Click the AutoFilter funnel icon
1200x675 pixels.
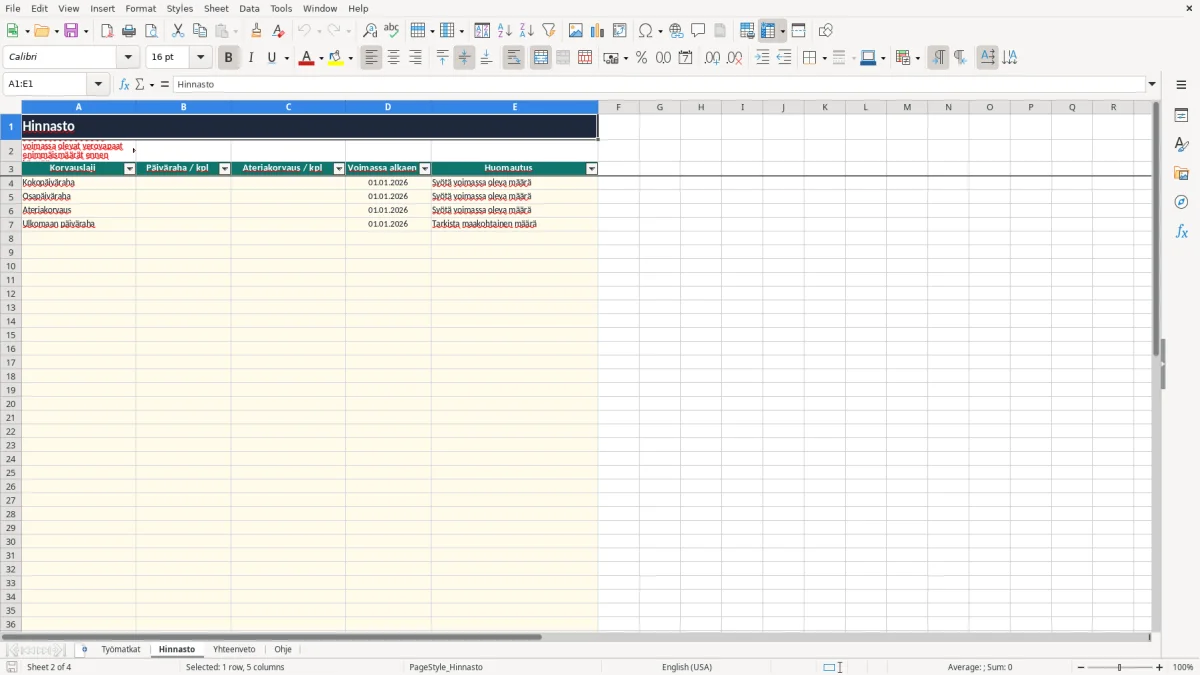549,31
